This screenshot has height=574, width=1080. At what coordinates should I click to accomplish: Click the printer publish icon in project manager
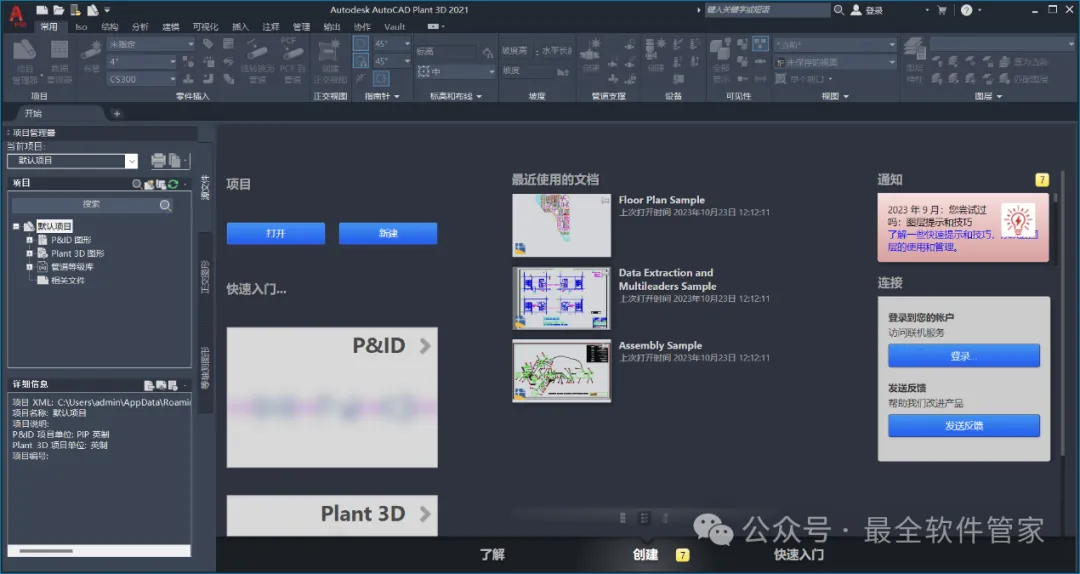tap(158, 160)
